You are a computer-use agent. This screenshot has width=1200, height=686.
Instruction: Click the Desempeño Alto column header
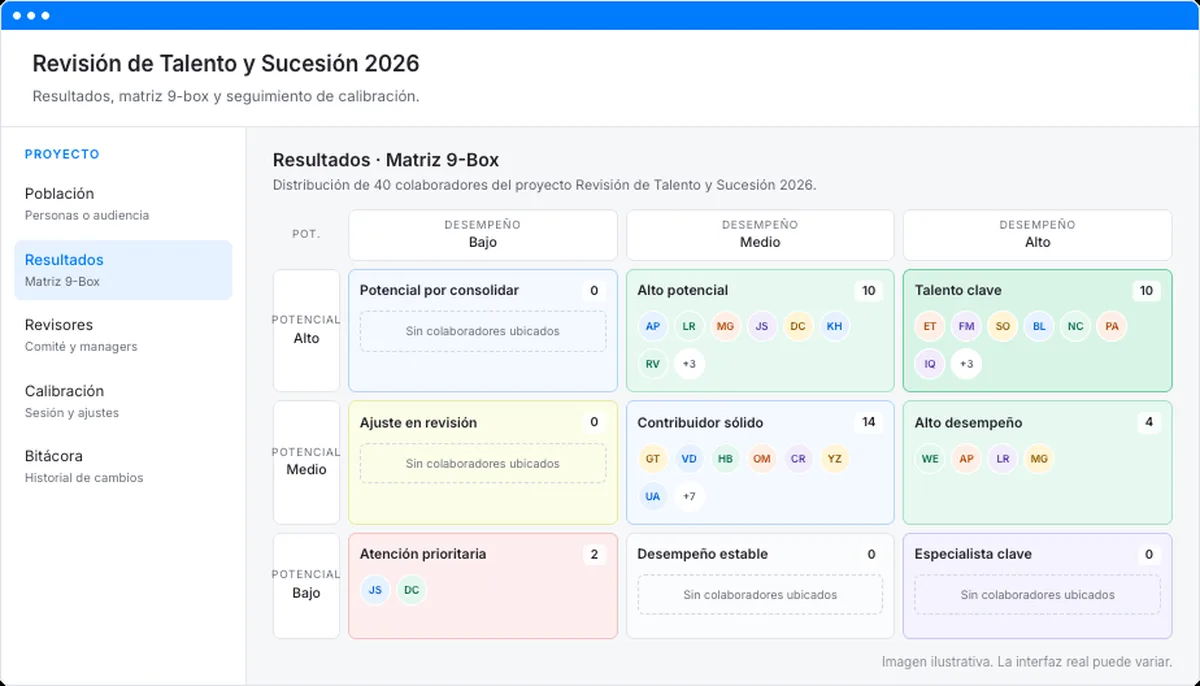1038,234
